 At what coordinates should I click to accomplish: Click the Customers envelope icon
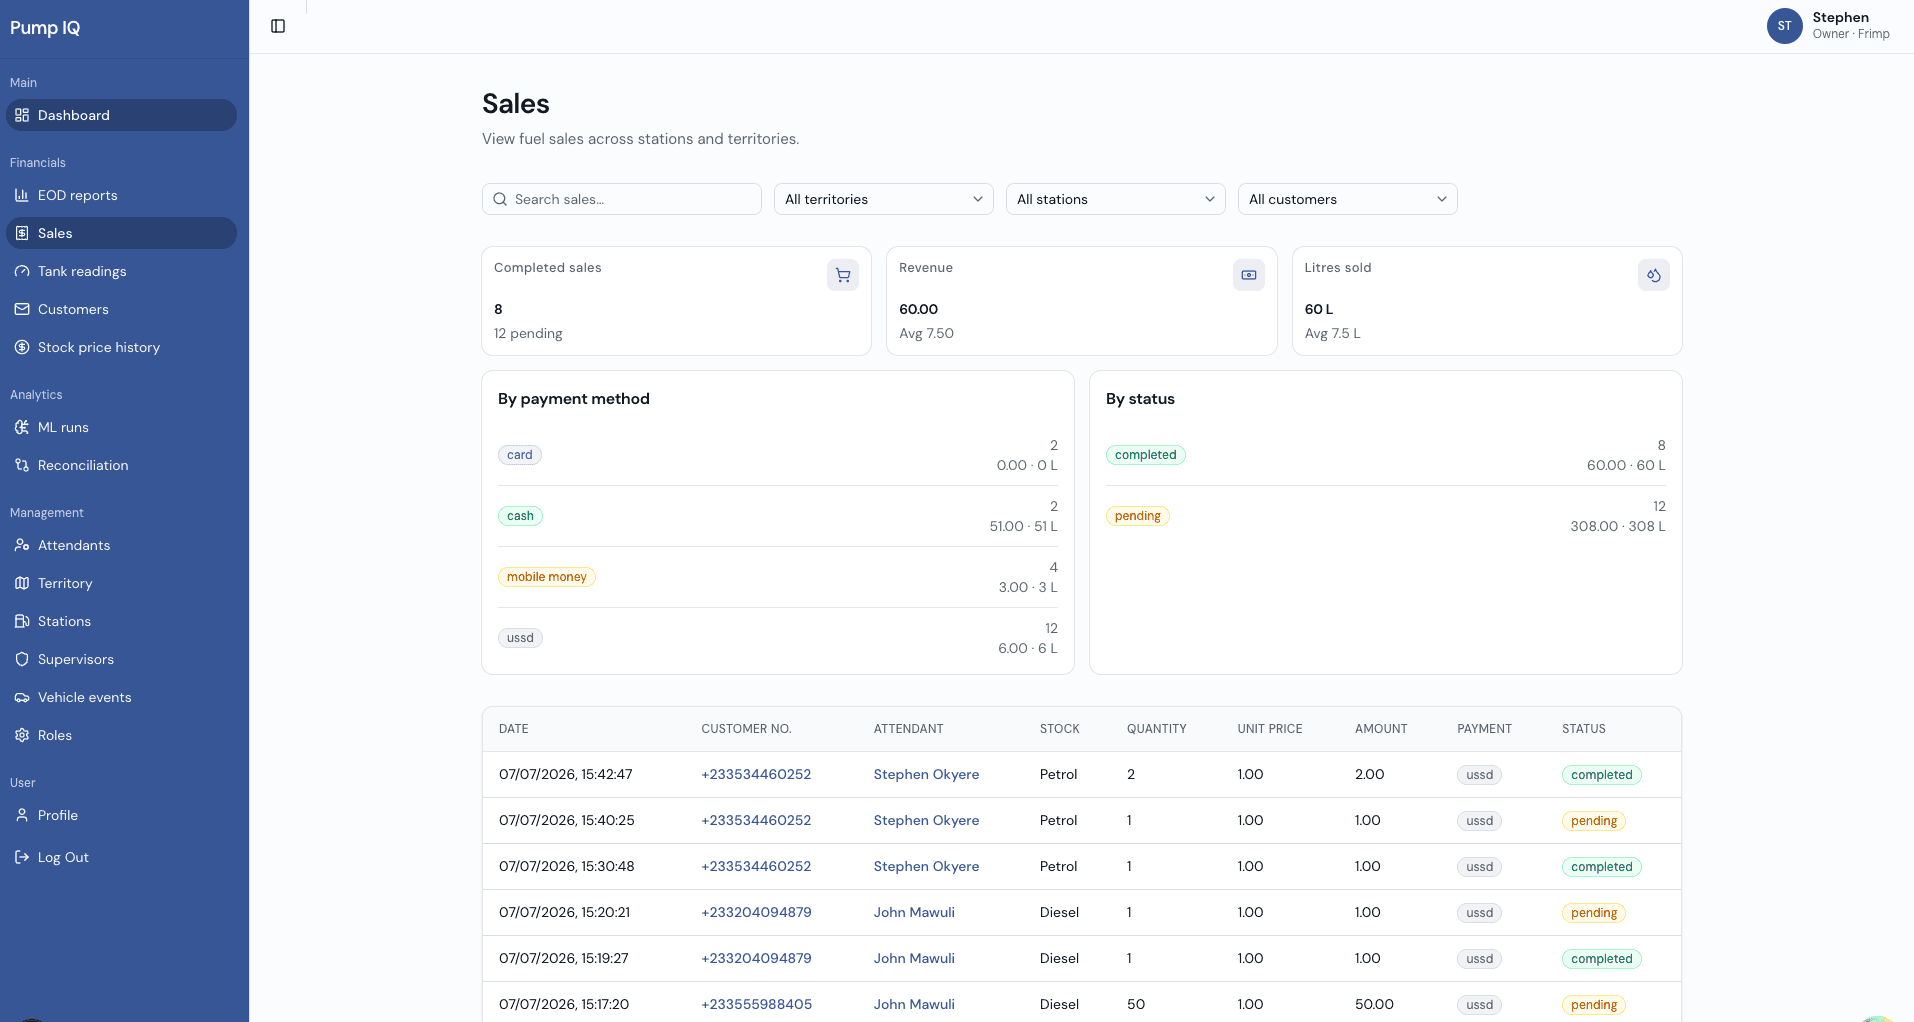22,309
